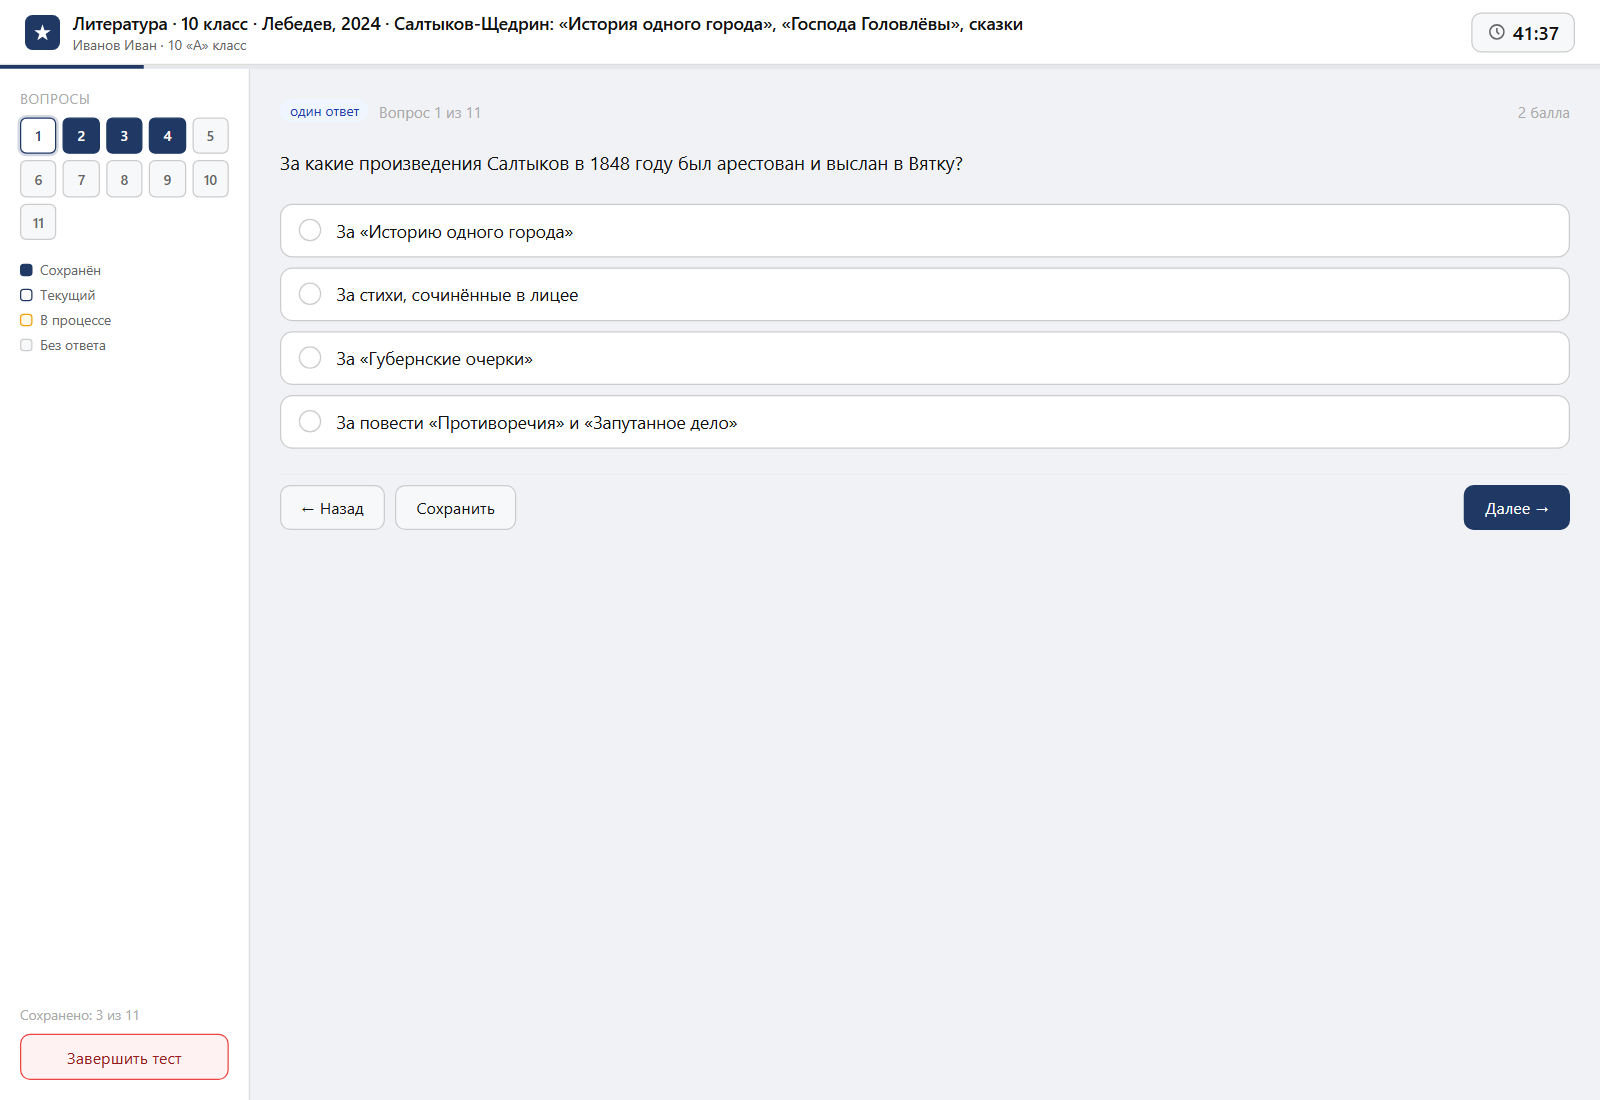Click «Вопрос 1 из 11» label
The height and width of the screenshot is (1100, 1600).
click(430, 113)
